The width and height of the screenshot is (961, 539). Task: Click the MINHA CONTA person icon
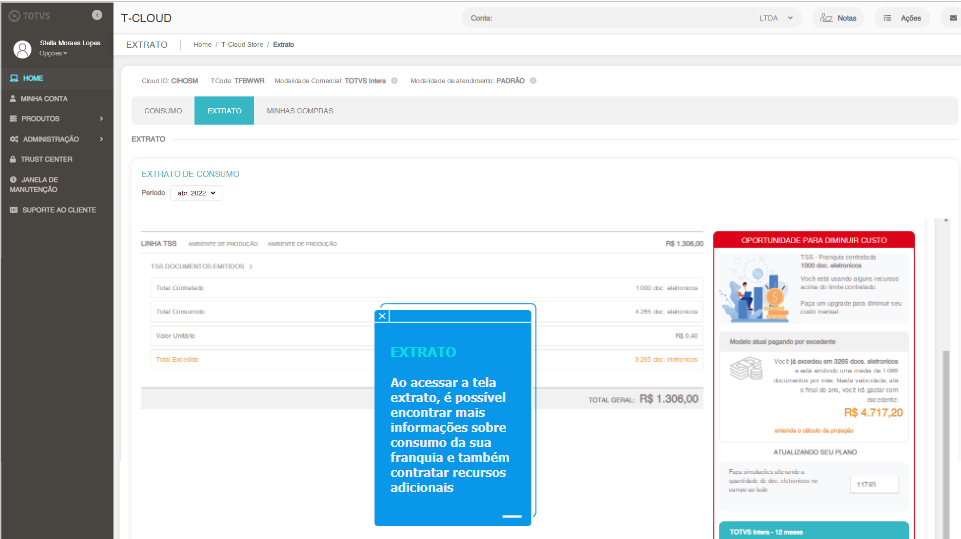coord(13,98)
